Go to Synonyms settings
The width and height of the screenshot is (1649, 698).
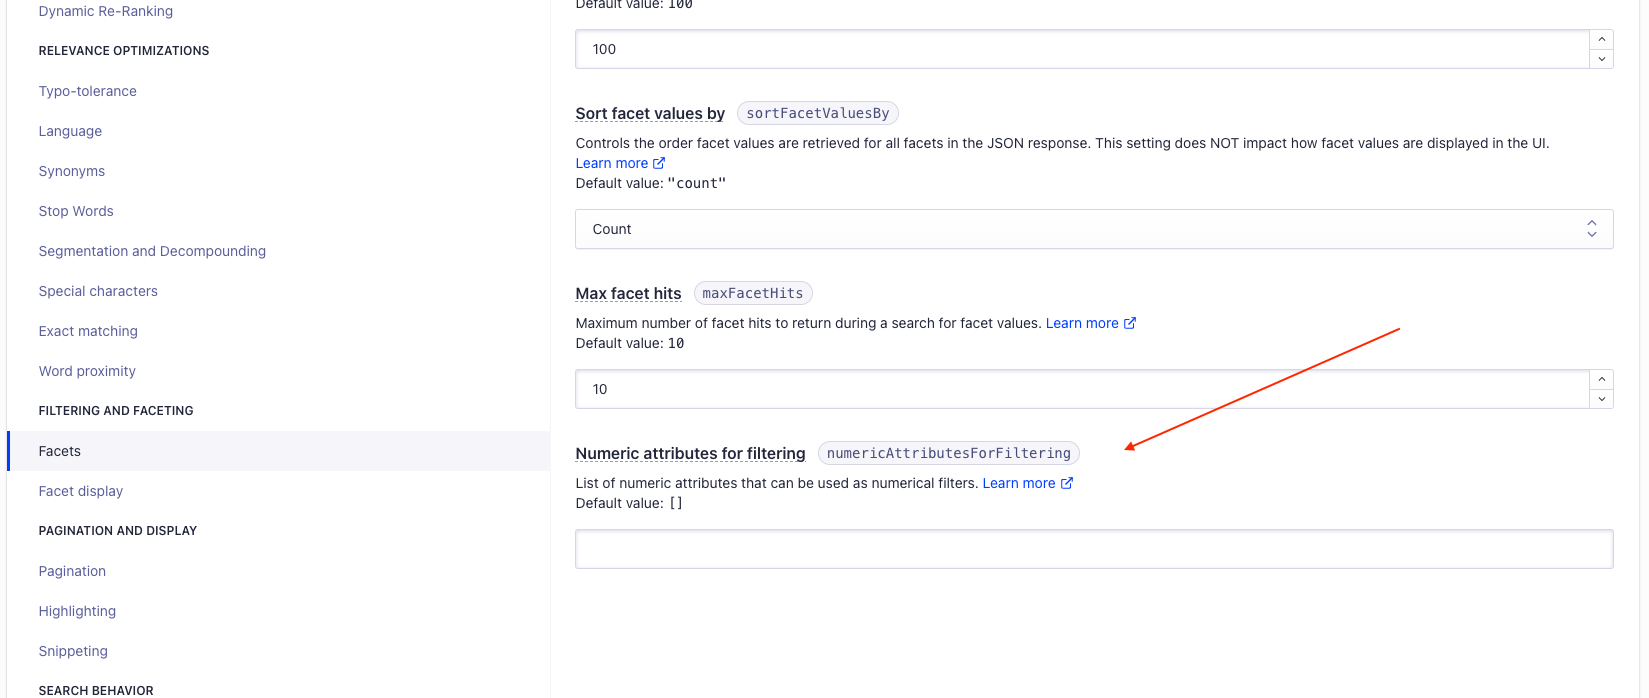72,171
